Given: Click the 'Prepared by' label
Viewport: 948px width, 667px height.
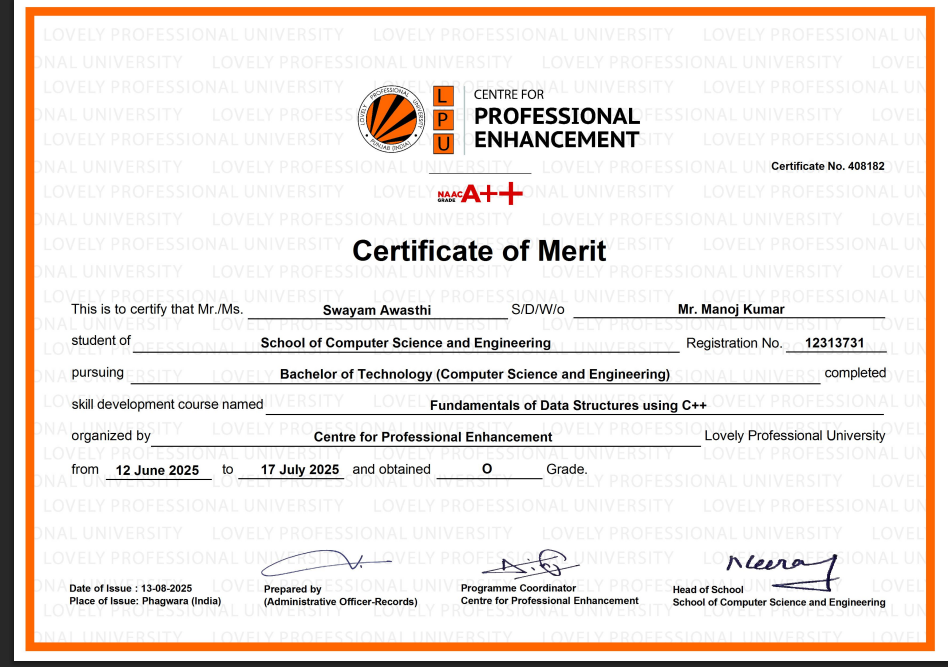Looking at the screenshot, I should tap(293, 589).
